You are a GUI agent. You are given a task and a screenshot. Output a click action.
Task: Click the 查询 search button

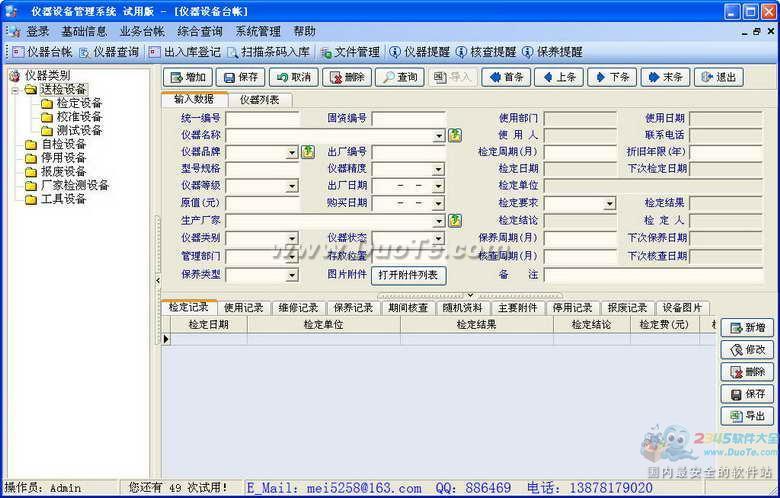(400, 77)
